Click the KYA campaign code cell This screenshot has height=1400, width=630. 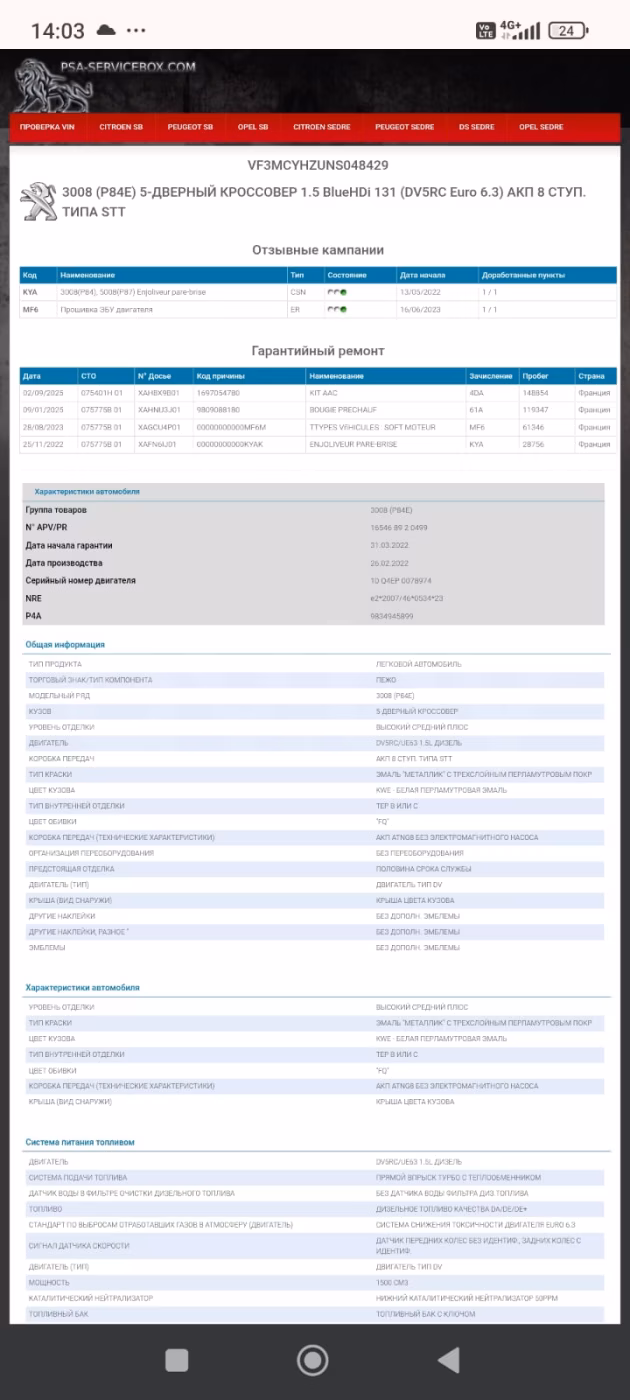(x=30, y=292)
